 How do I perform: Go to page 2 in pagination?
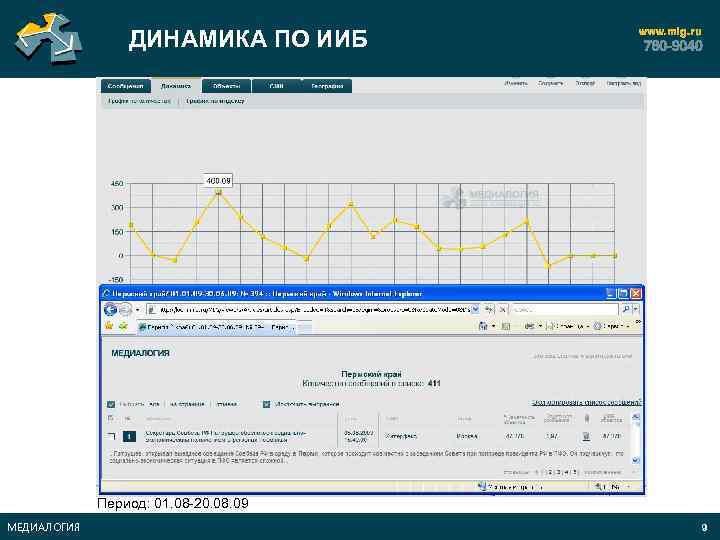coord(551,472)
